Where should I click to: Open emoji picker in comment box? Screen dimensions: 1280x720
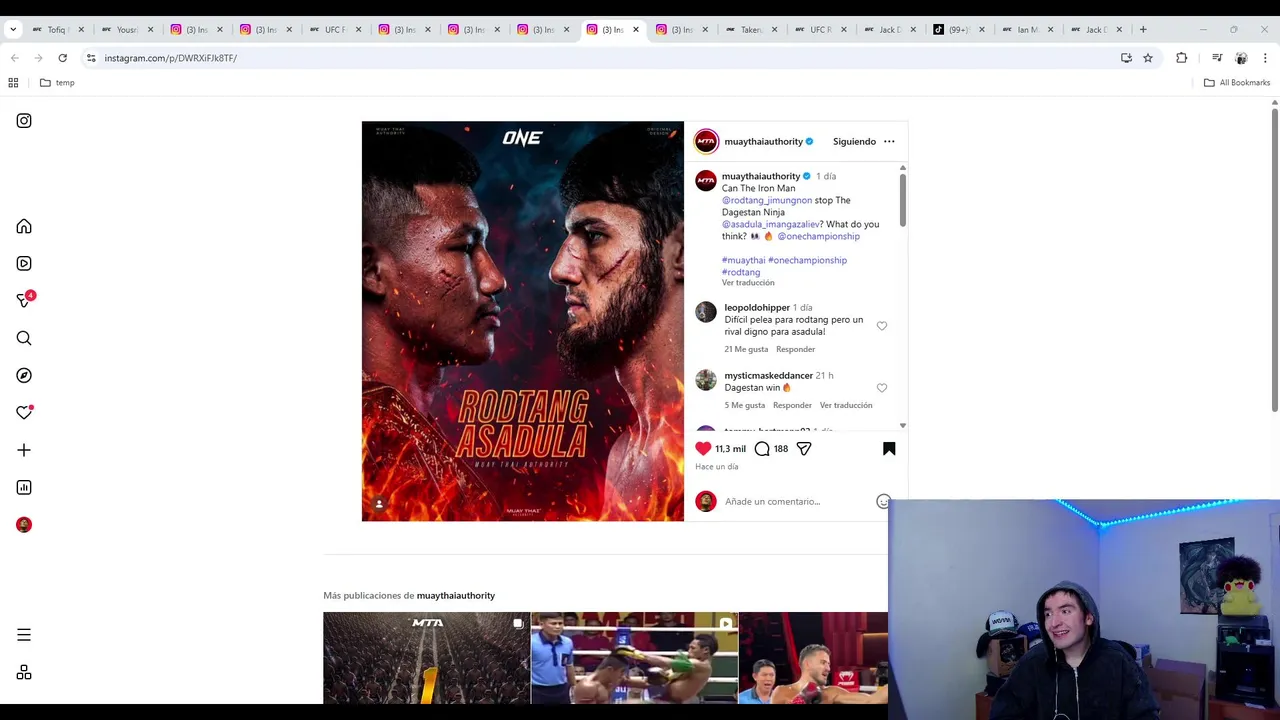(883, 501)
